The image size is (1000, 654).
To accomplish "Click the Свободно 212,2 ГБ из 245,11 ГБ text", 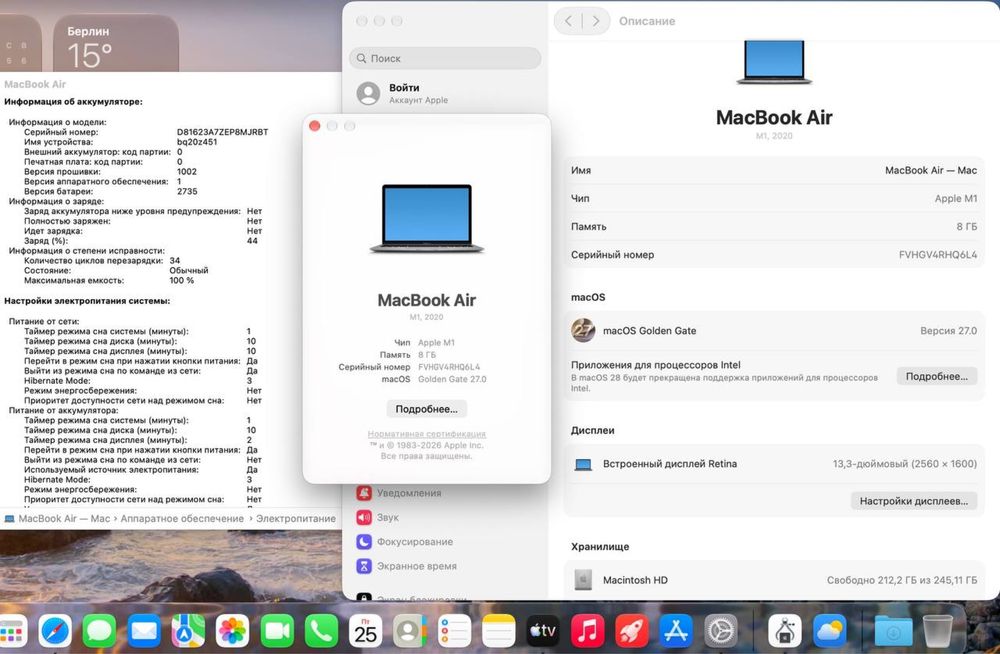I will (902, 580).
